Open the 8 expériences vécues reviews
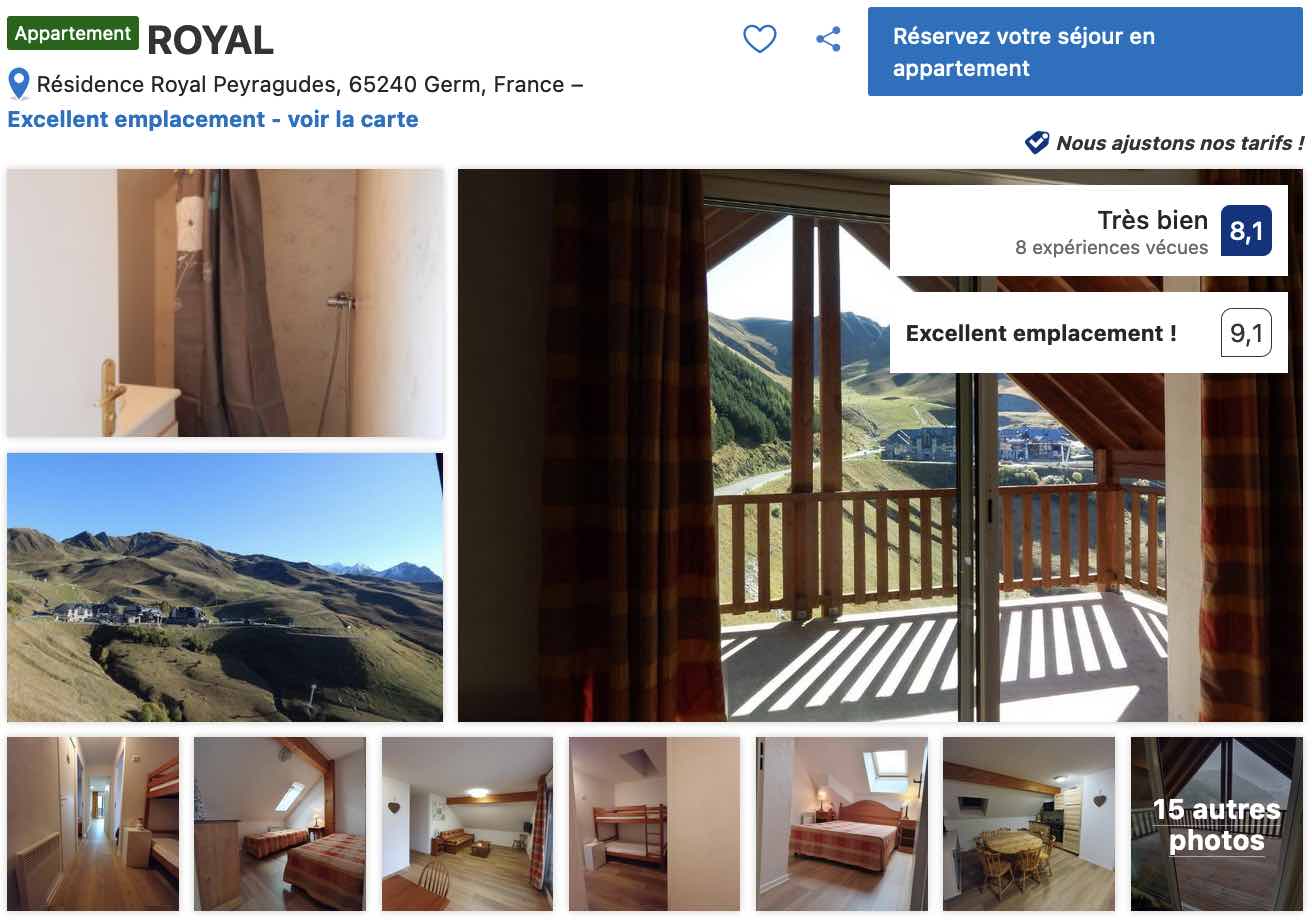 click(1111, 247)
